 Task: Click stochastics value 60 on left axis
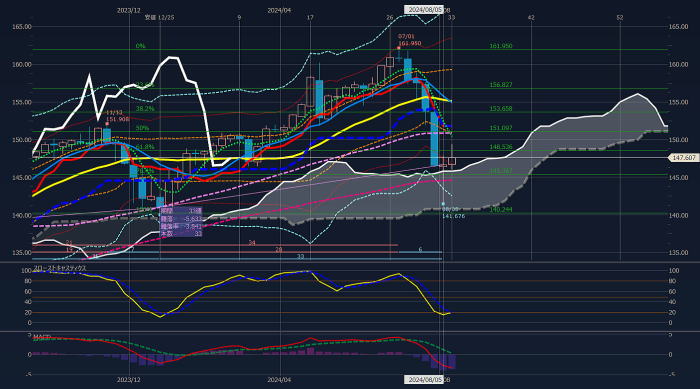(x=28, y=292)
